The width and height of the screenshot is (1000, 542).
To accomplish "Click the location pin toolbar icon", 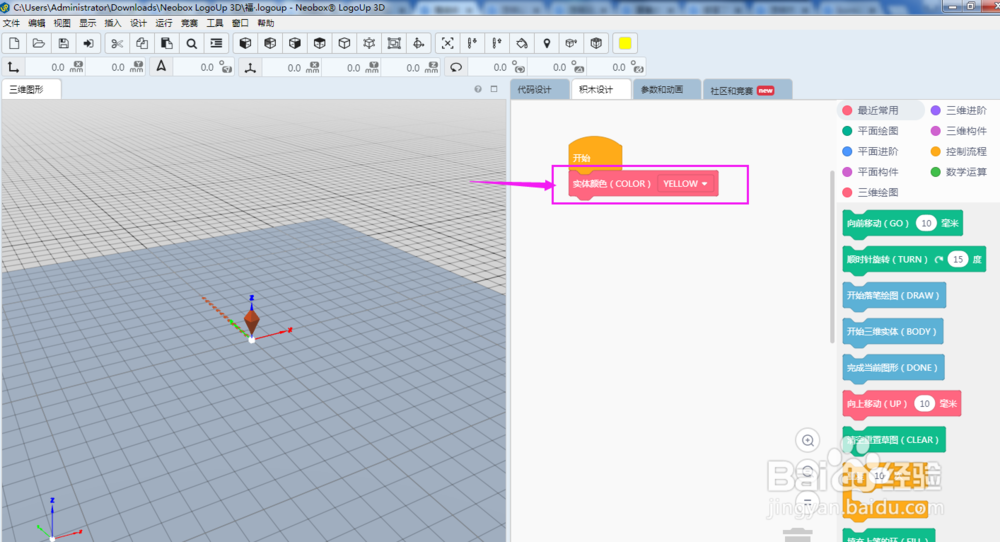I will pos(547,43).
